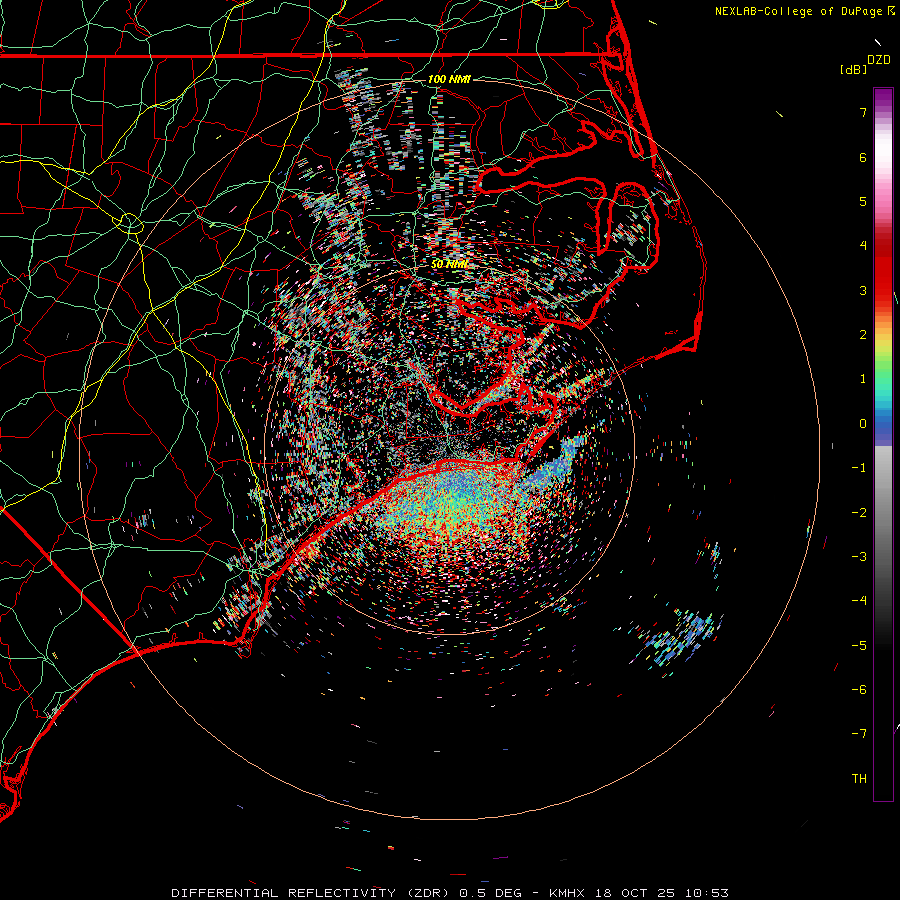Click the 100 NMI range ring label
Screen dimensions: 900x900
449,79
